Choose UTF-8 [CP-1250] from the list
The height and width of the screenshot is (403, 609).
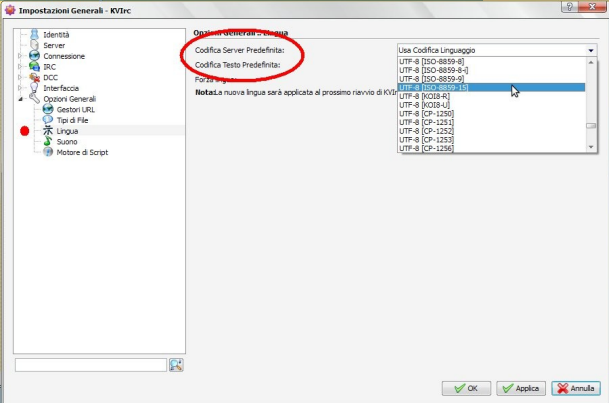point(491,113)
